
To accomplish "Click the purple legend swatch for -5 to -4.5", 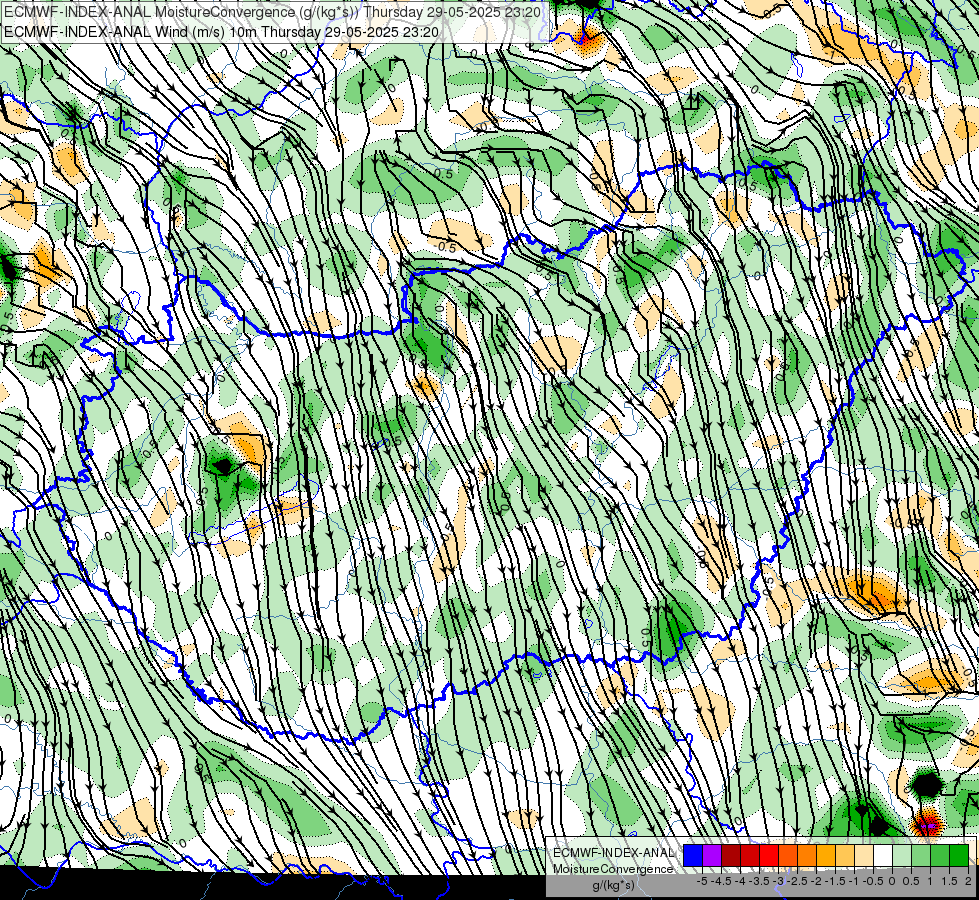I will pyautogui.click(x=712, y=855).
